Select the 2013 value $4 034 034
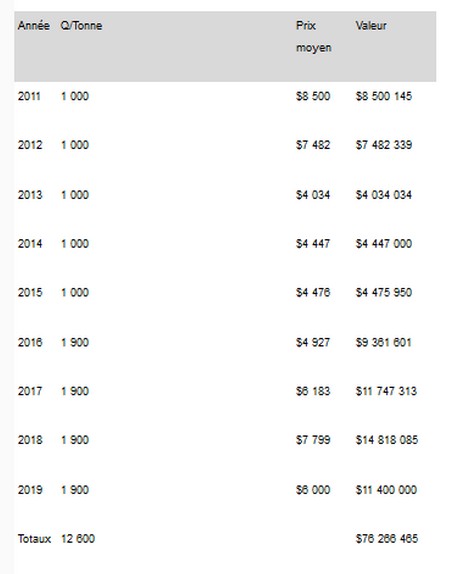Viewport: 450px width, 574px height. click(384, 195)
